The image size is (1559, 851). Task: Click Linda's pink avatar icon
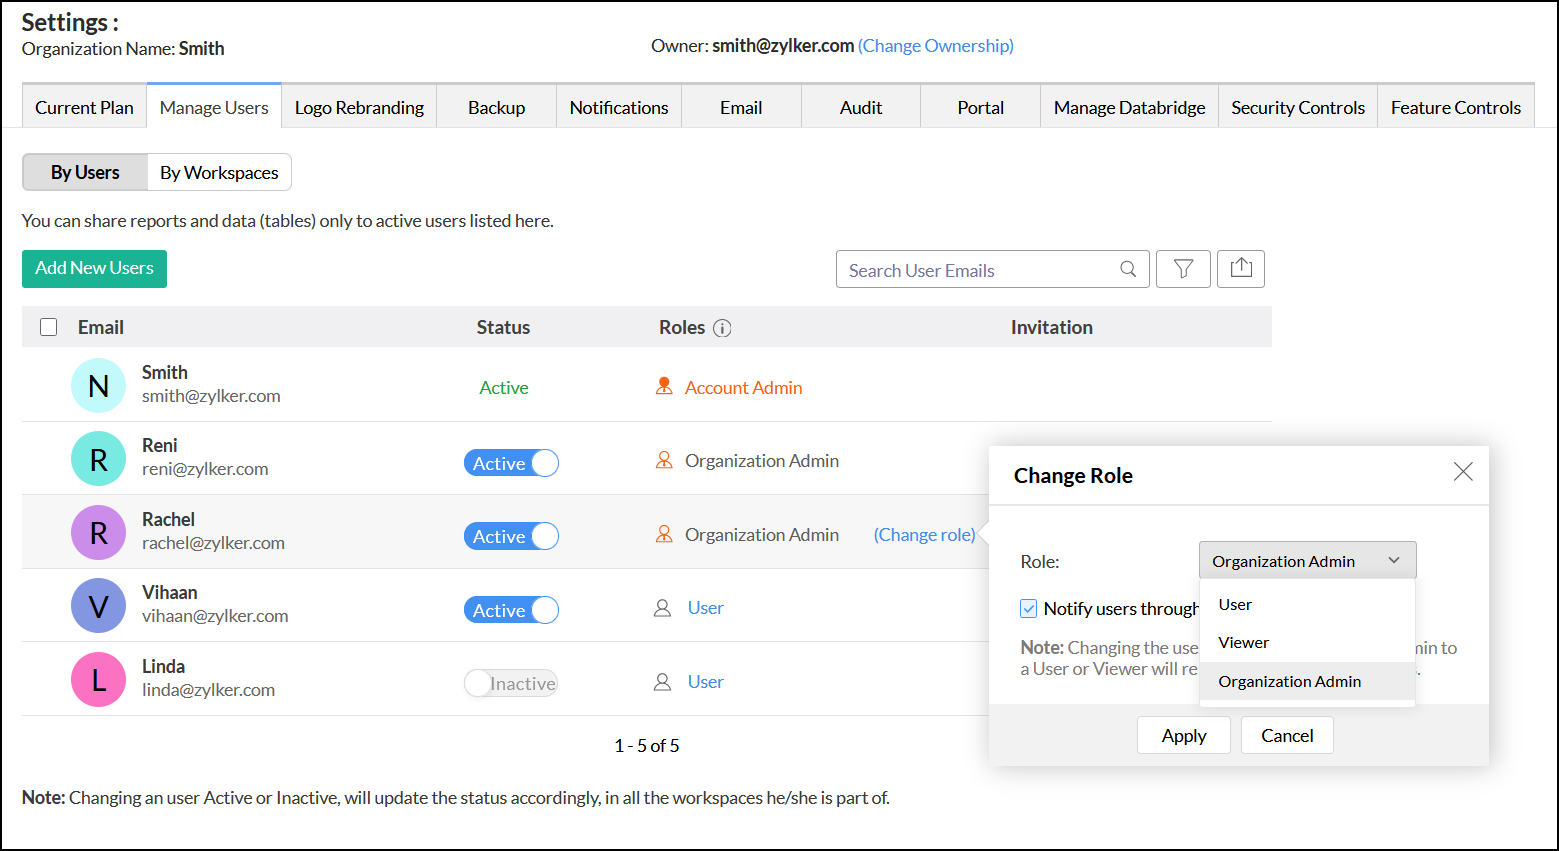click(x=98, y=680)
